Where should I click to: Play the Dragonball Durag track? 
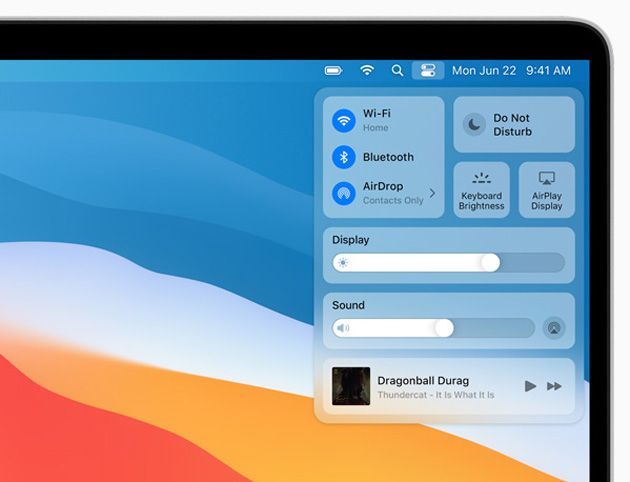[530, 386]
